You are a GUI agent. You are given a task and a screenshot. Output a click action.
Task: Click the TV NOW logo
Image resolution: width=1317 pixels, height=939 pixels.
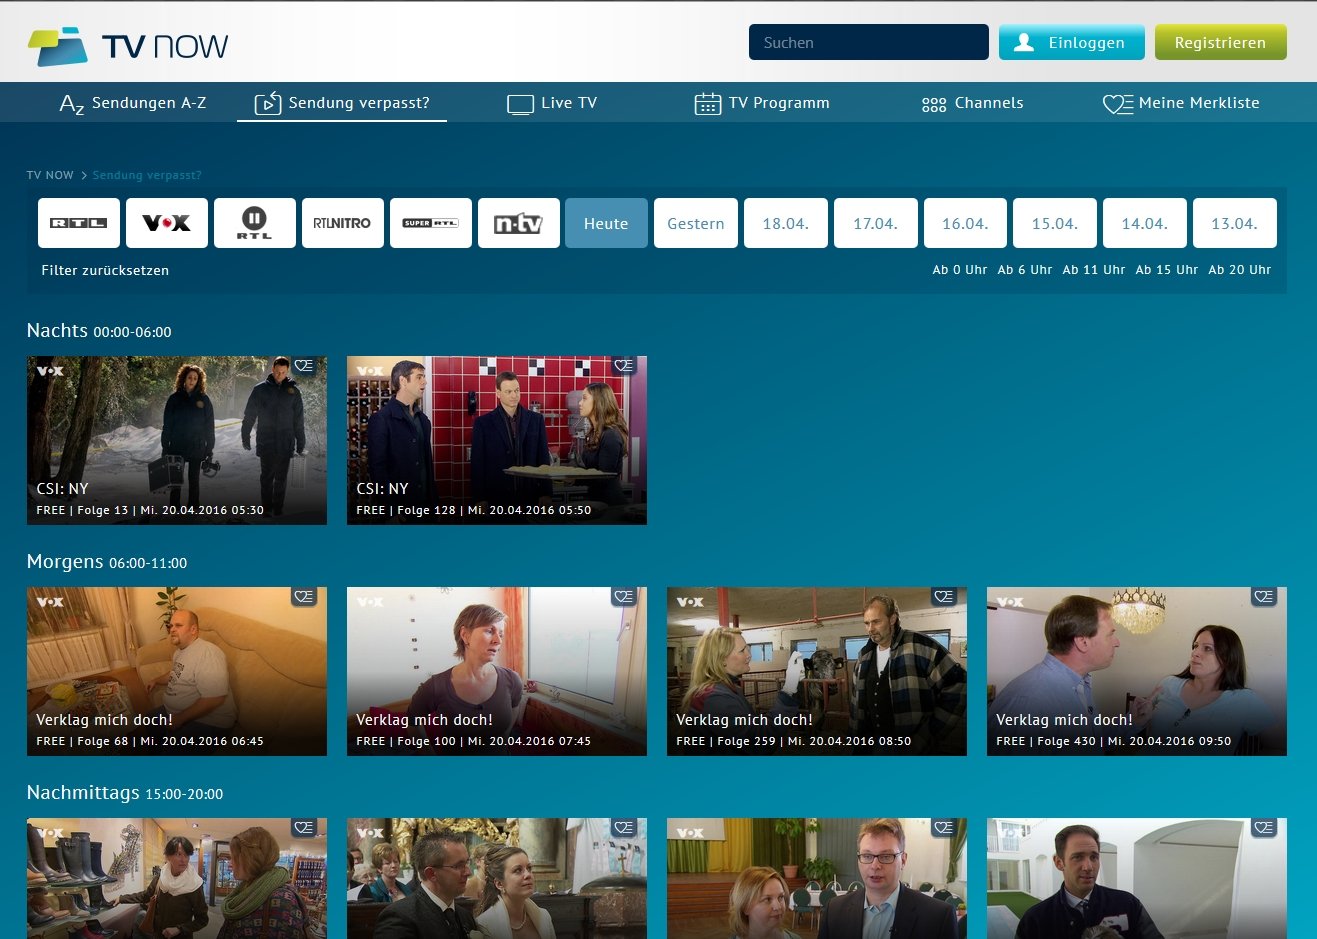(x=128, y=46)
